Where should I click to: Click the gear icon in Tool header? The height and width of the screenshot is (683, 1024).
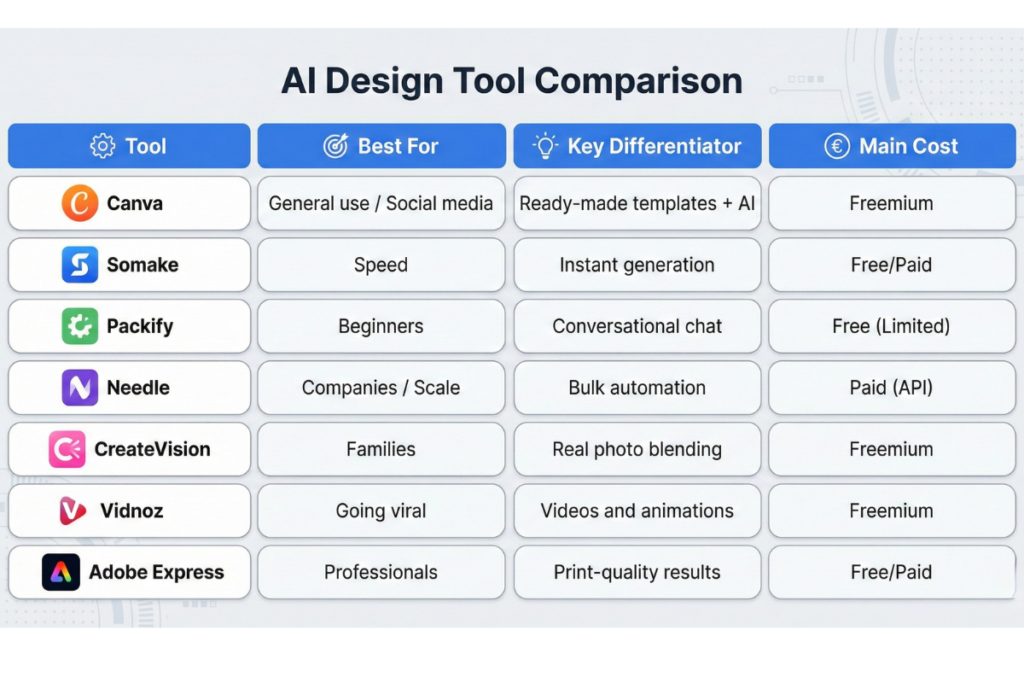(x=102, y=146)
